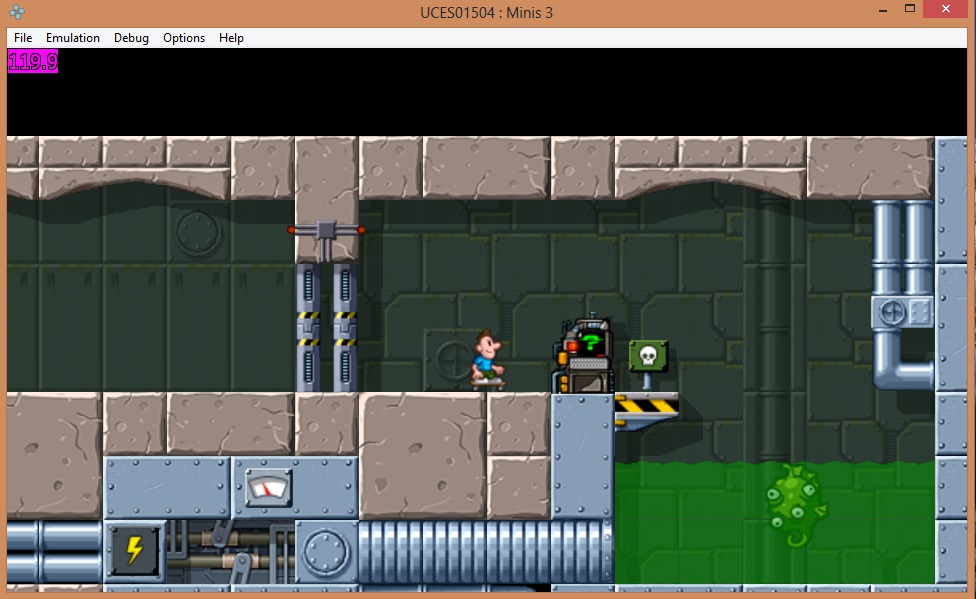976x599 pixels.
Task: Open the Options menu
Action: 184,38
